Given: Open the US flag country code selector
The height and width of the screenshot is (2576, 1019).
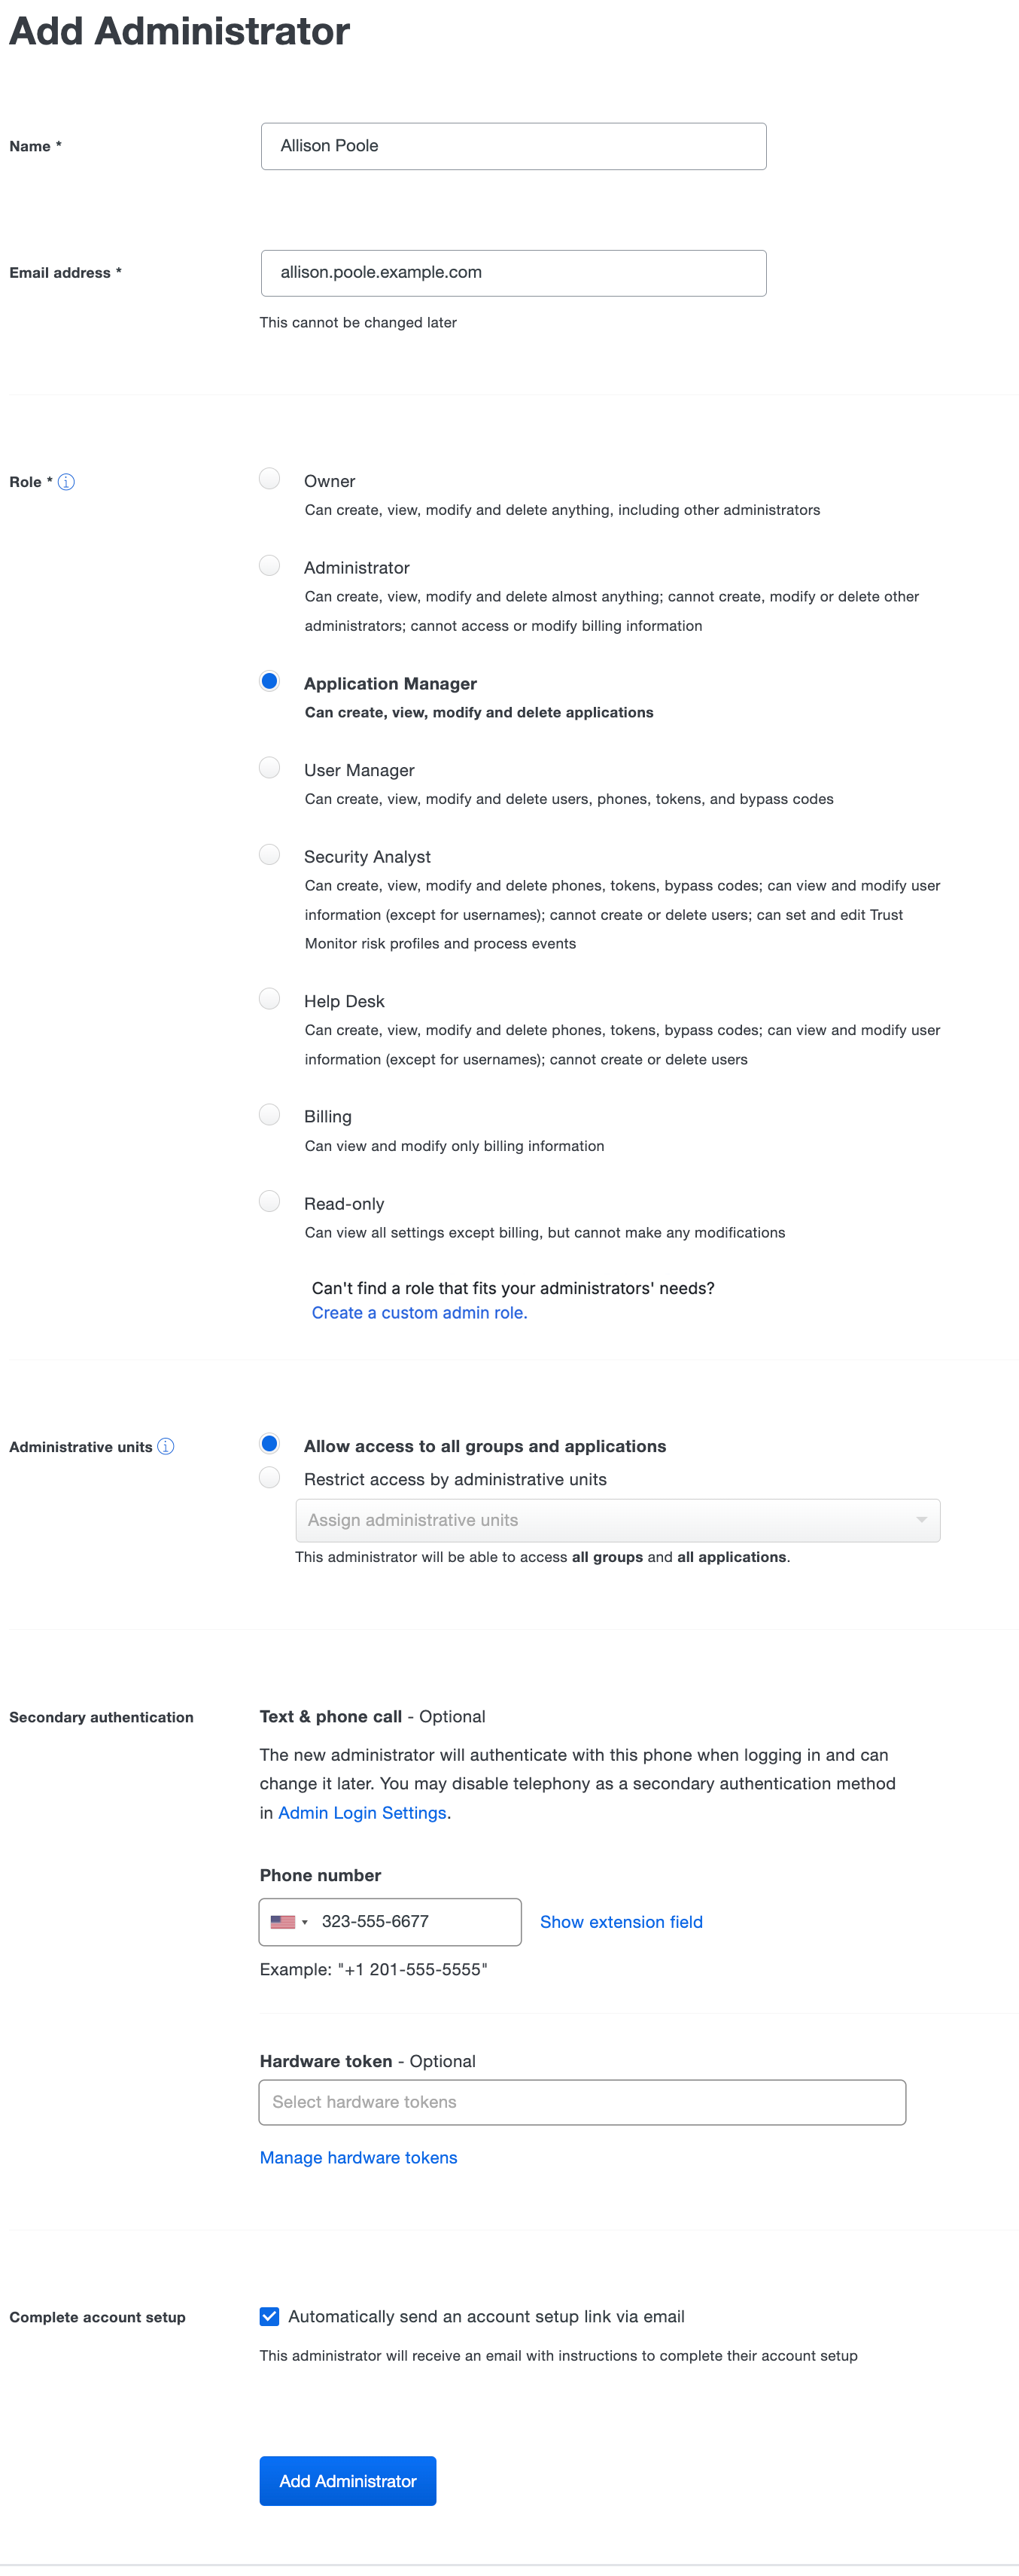Looking at the screenshot, I should click(x=289, y=1921).
